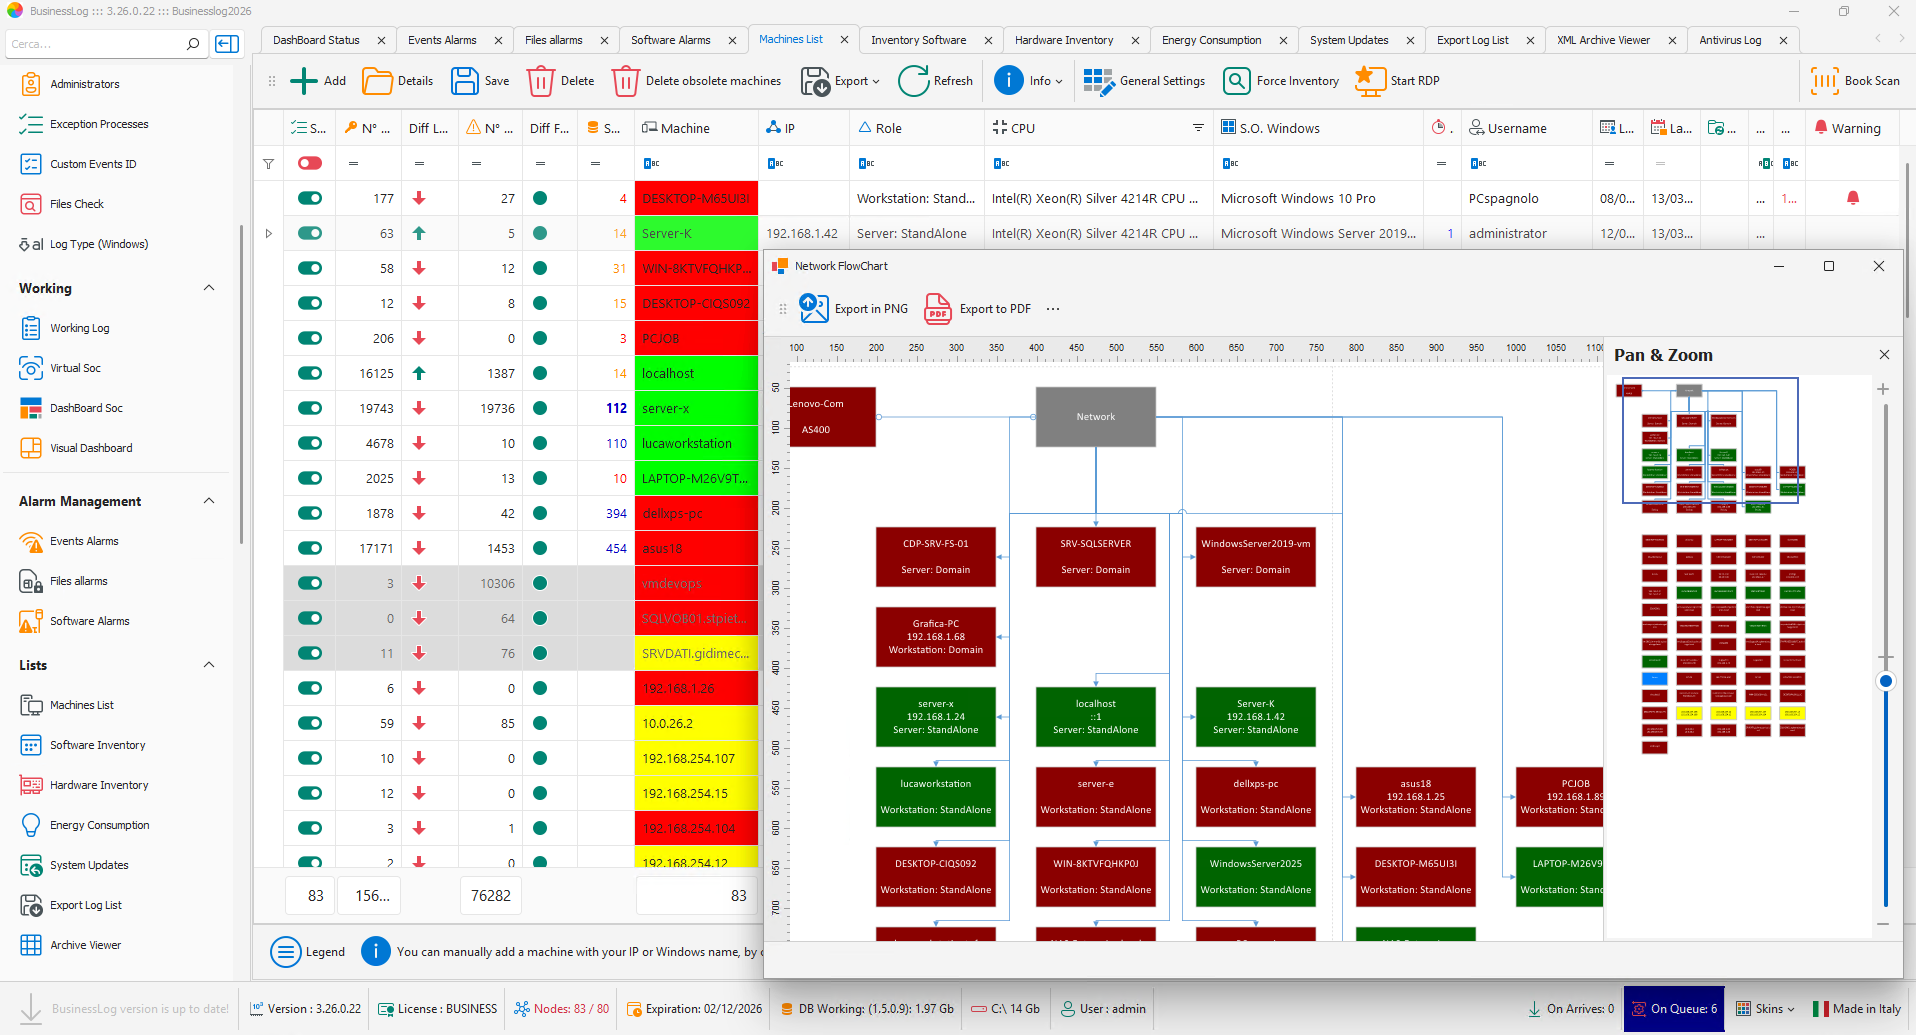Screen dimensions: 1916x1035
Task: Click the Force Inventory toolbar icon
Action: coord(1236,81)
